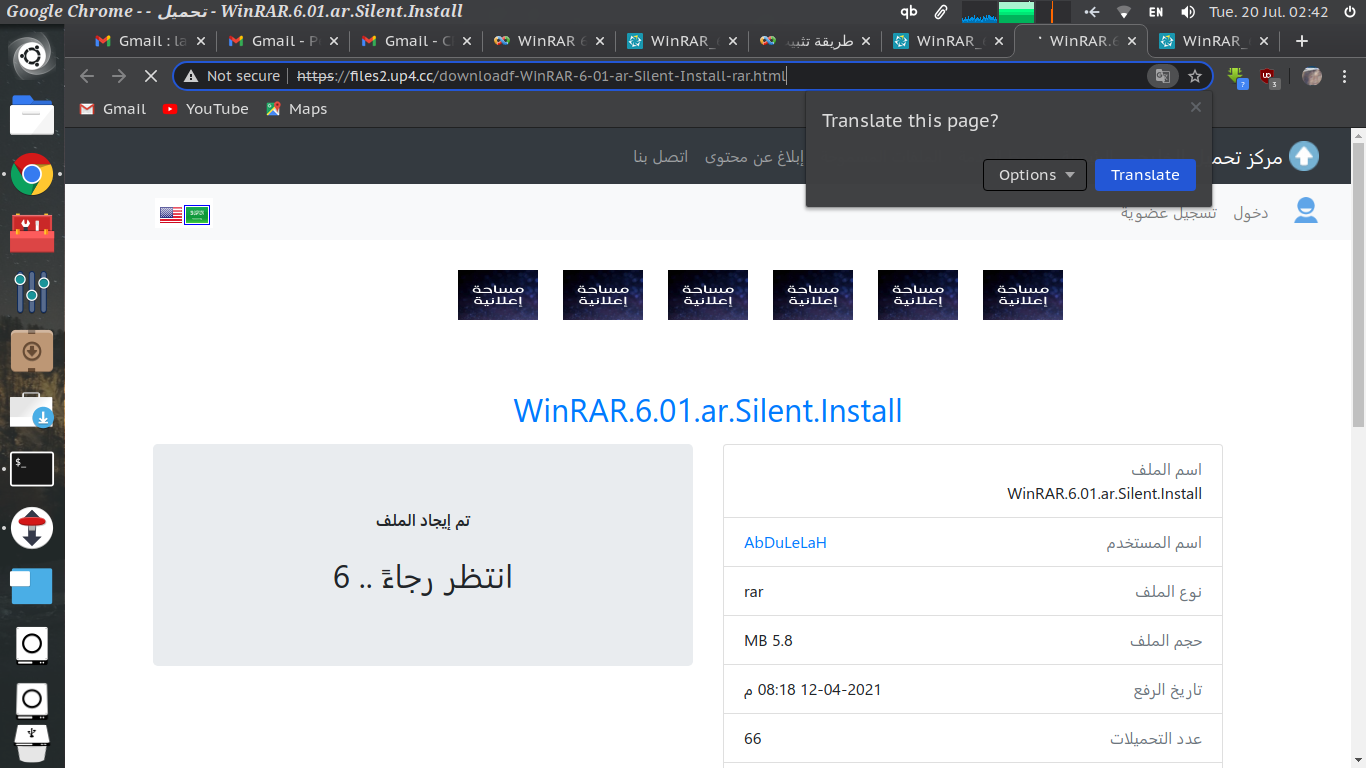Click the Google Chrome dock icon
Viewport: 1366px width, 768px height.
32,175
